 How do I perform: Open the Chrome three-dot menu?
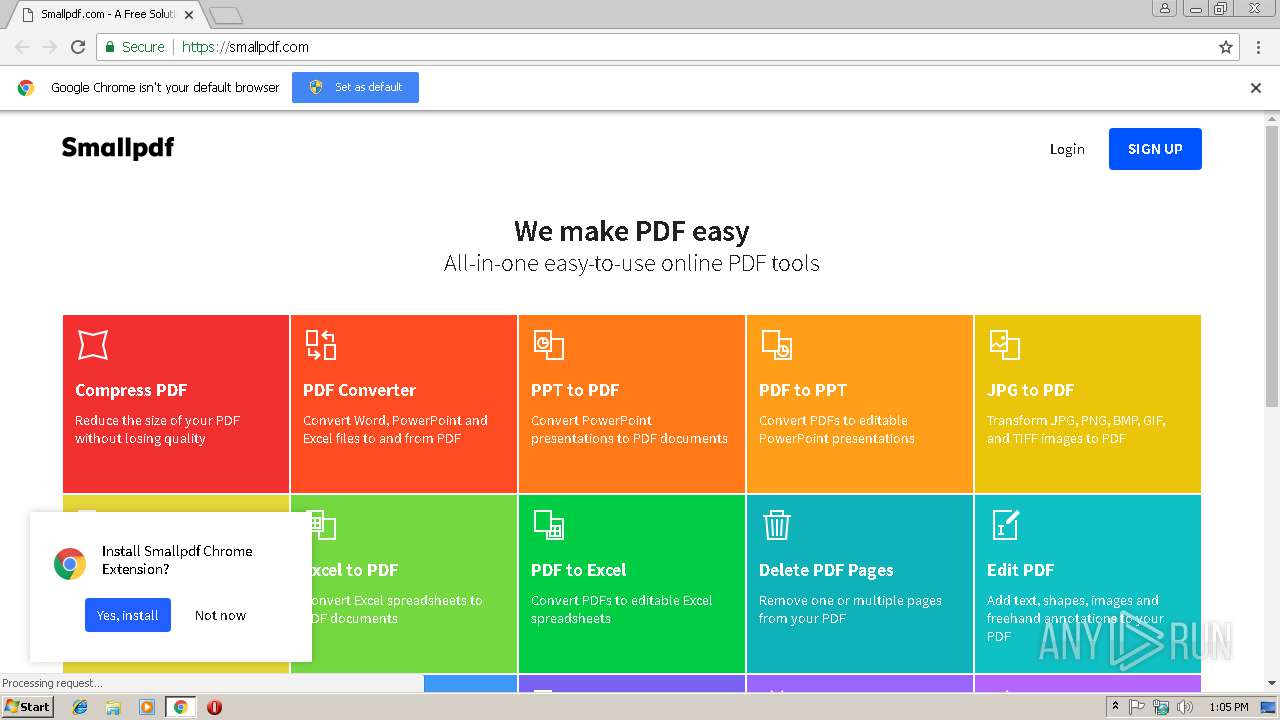(x=1258, y=47)
